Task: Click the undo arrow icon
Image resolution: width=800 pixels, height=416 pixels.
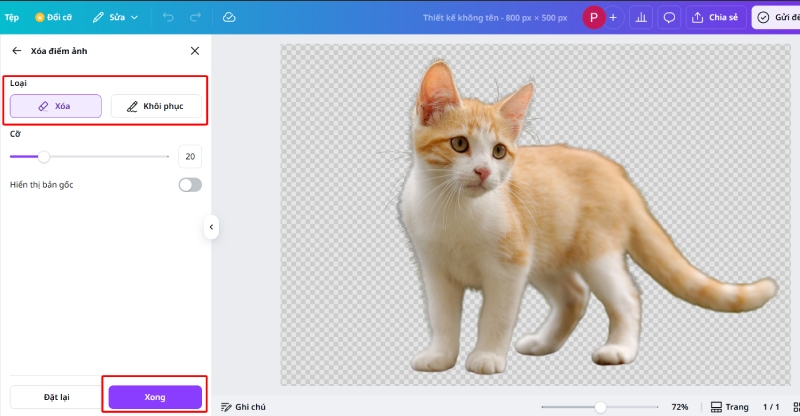Action: [x=168, y=17]
